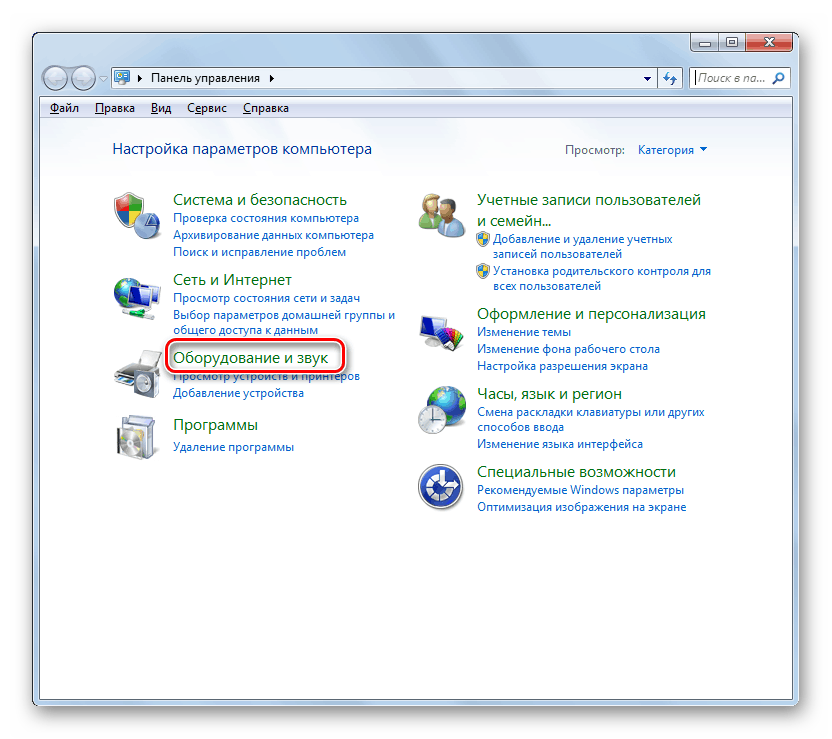
Task: Click the Back navigation arrow button
Action: tap(58, 78)
